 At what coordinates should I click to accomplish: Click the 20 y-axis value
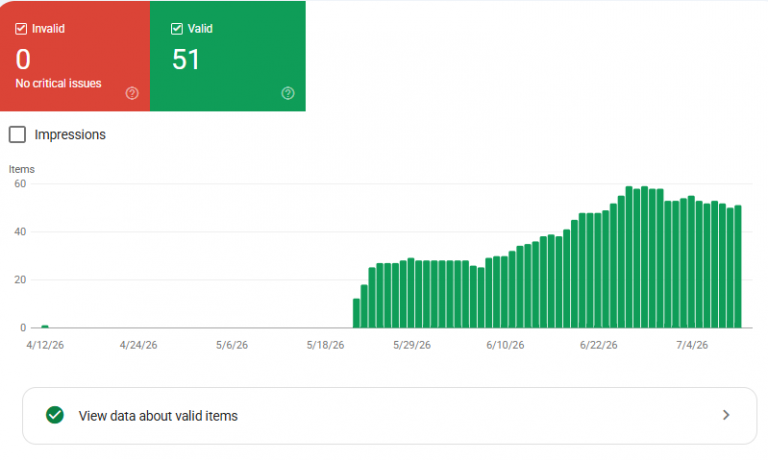tap(20, 280)
